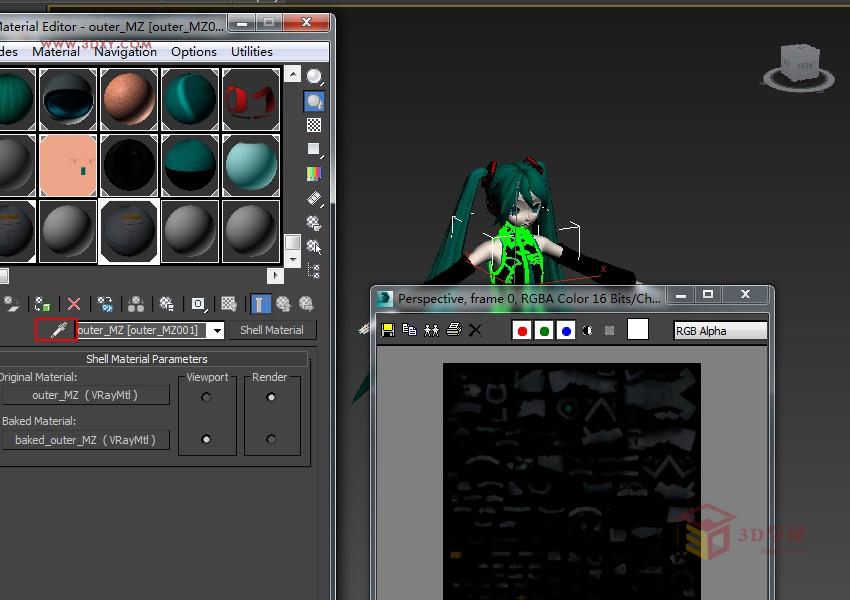Click the checkered Background icon in side toolbar
This screenshot has height=600, width=850.
(314, 125)
